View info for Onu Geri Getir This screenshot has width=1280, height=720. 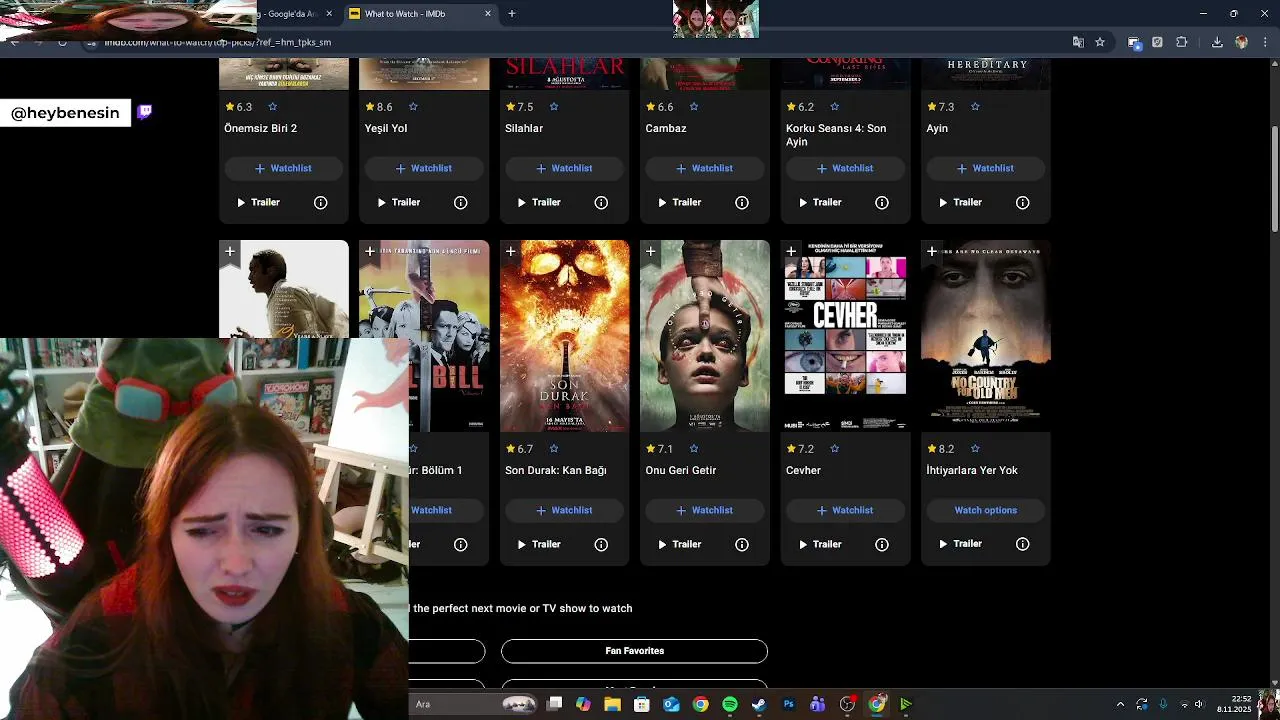742,544
